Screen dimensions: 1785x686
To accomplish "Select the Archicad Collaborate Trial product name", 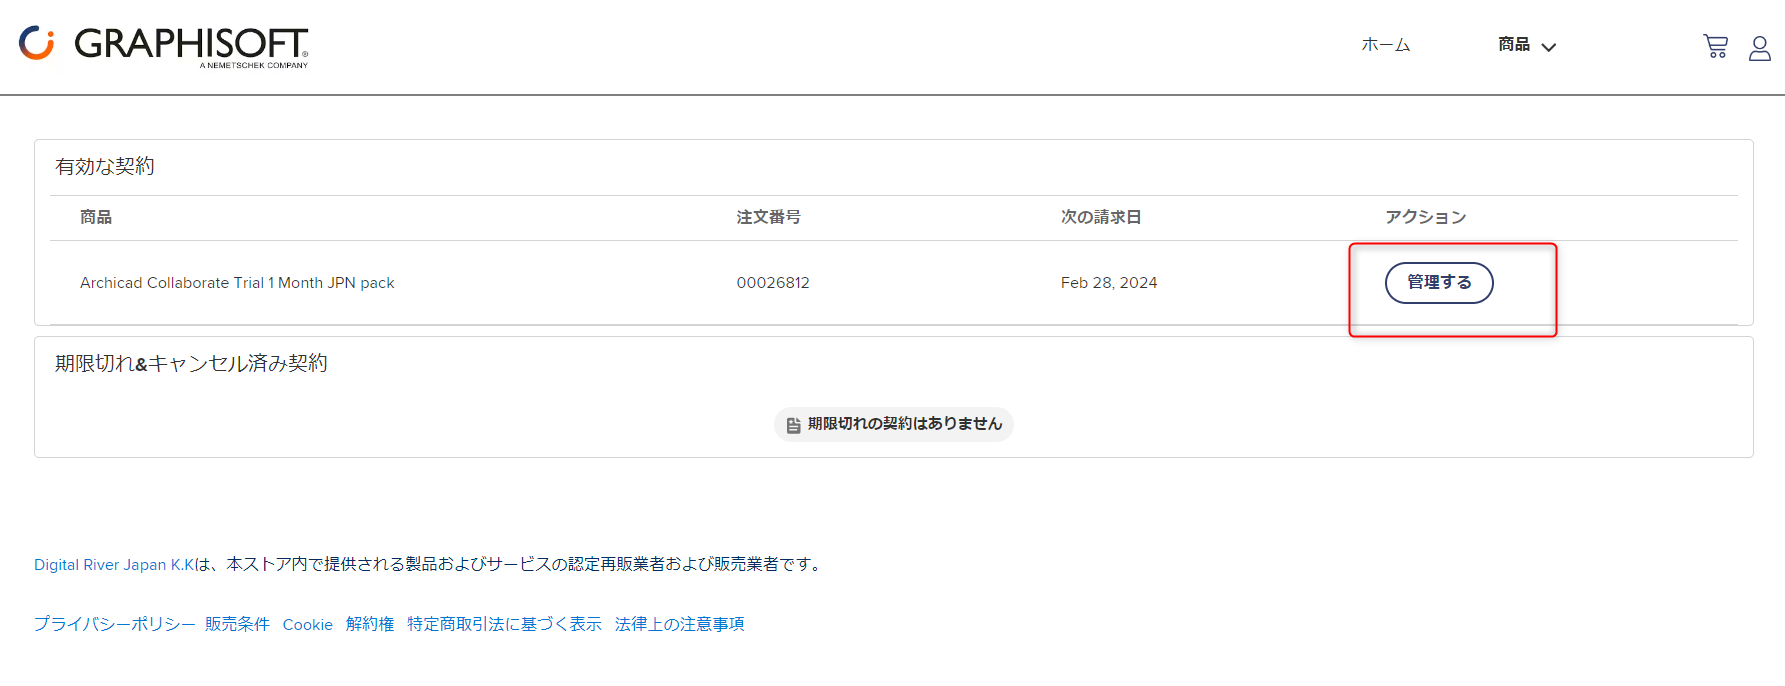I will tap(237, 283).
